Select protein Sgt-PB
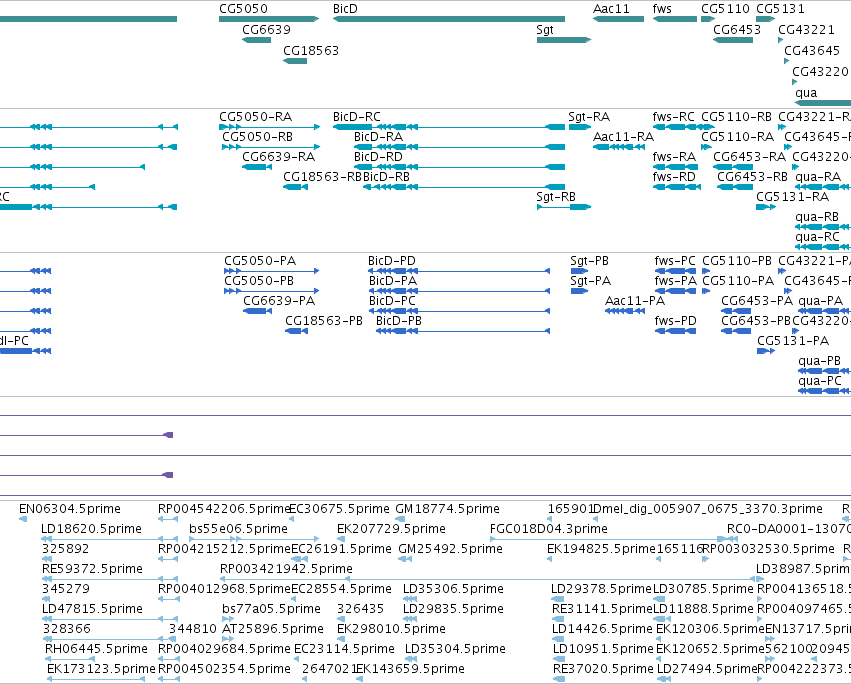Viewport: 851px width, 684px height. point(579,271)
